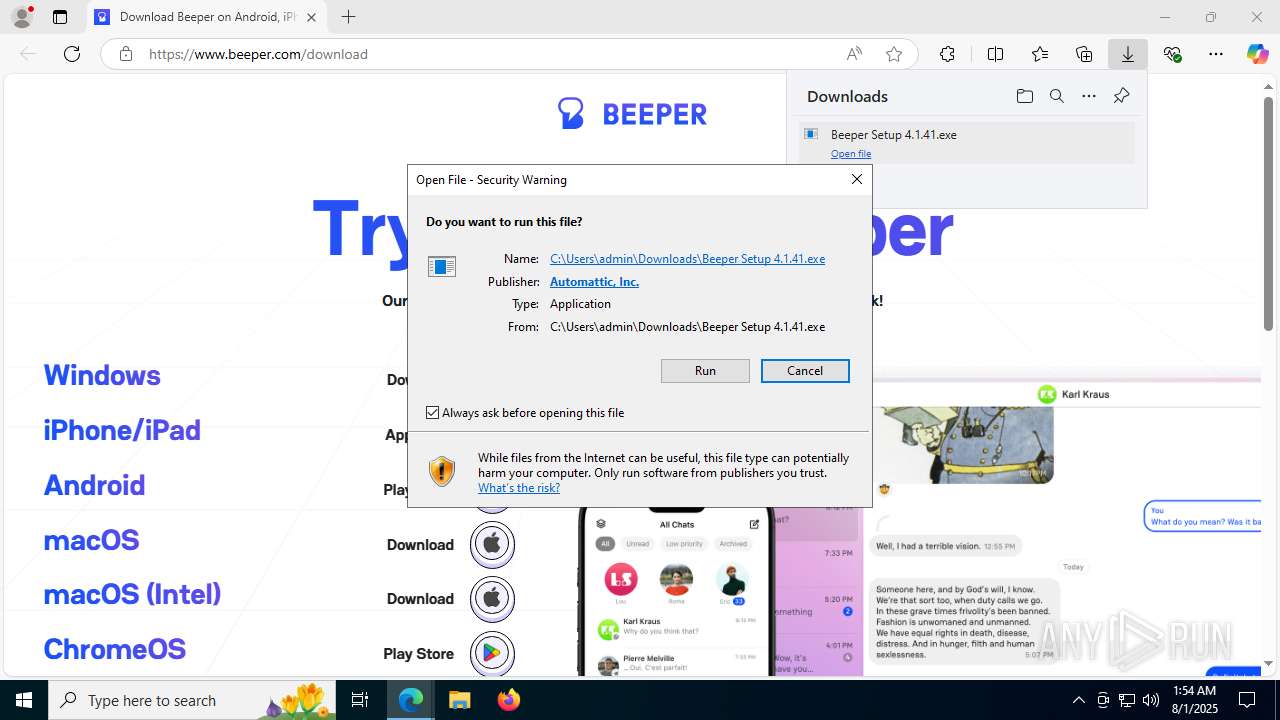Open the Windows Start menu

coord(24,700)
